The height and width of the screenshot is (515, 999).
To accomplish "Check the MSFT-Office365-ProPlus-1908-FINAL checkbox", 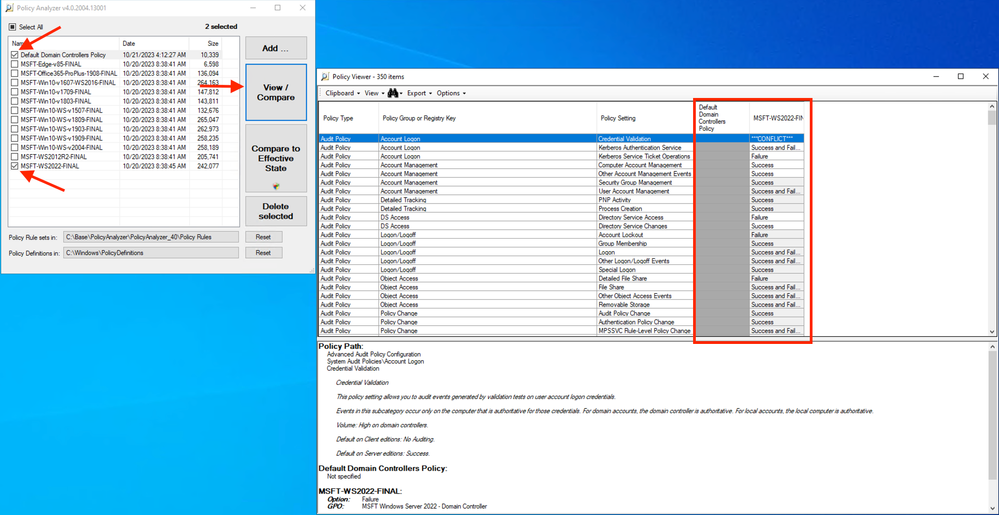I will click(15, 73).
